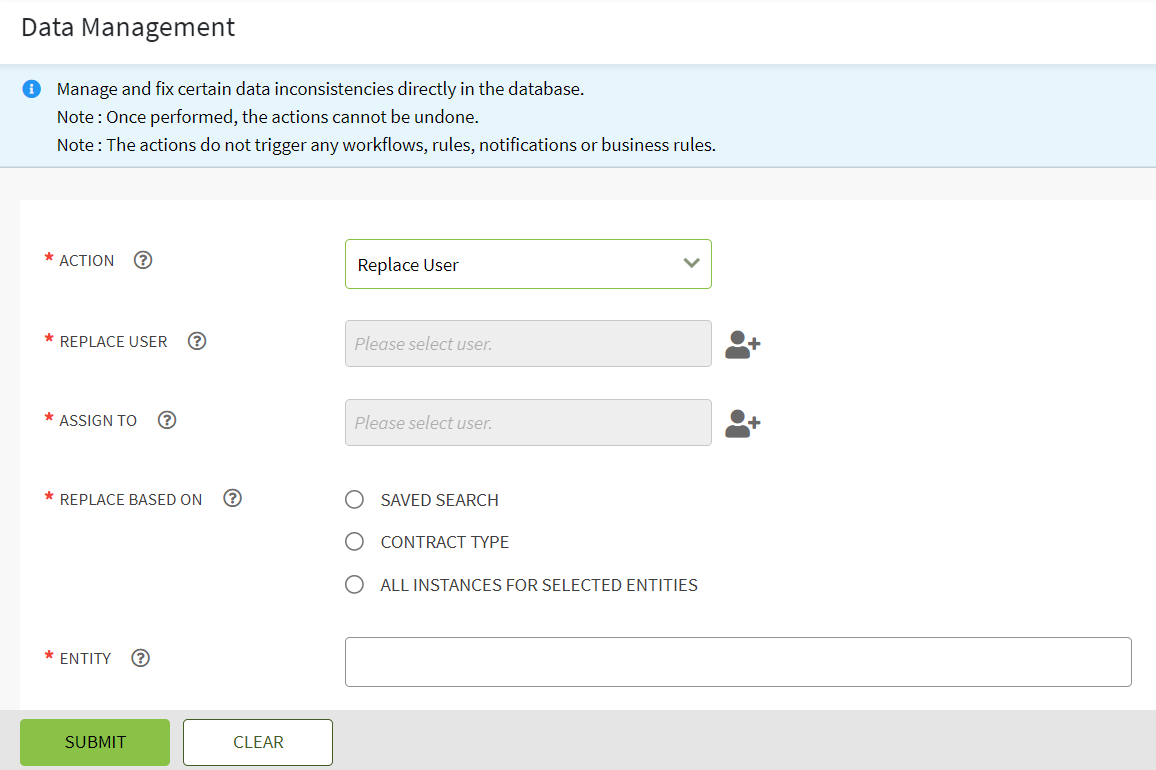
Task: Select the SAVED SEARCH radio option
Action: 354,500
